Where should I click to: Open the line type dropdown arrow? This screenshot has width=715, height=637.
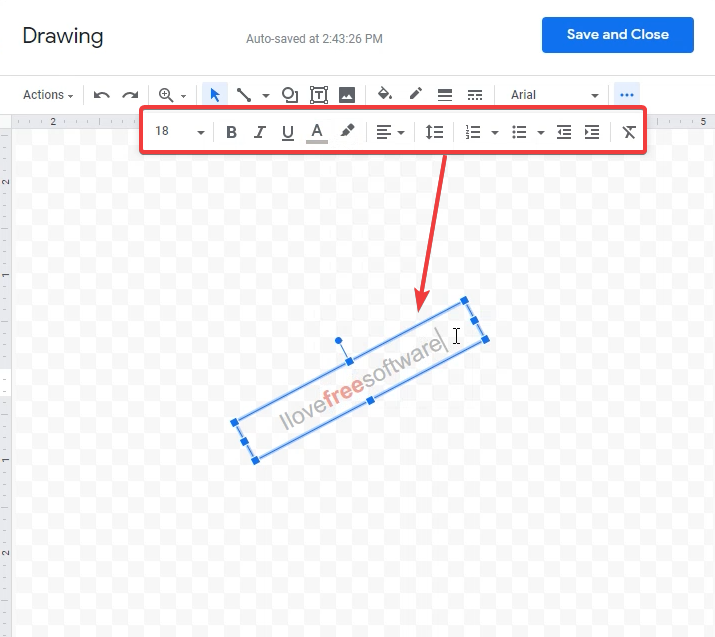pyautogui.click(x=266, y=96)
